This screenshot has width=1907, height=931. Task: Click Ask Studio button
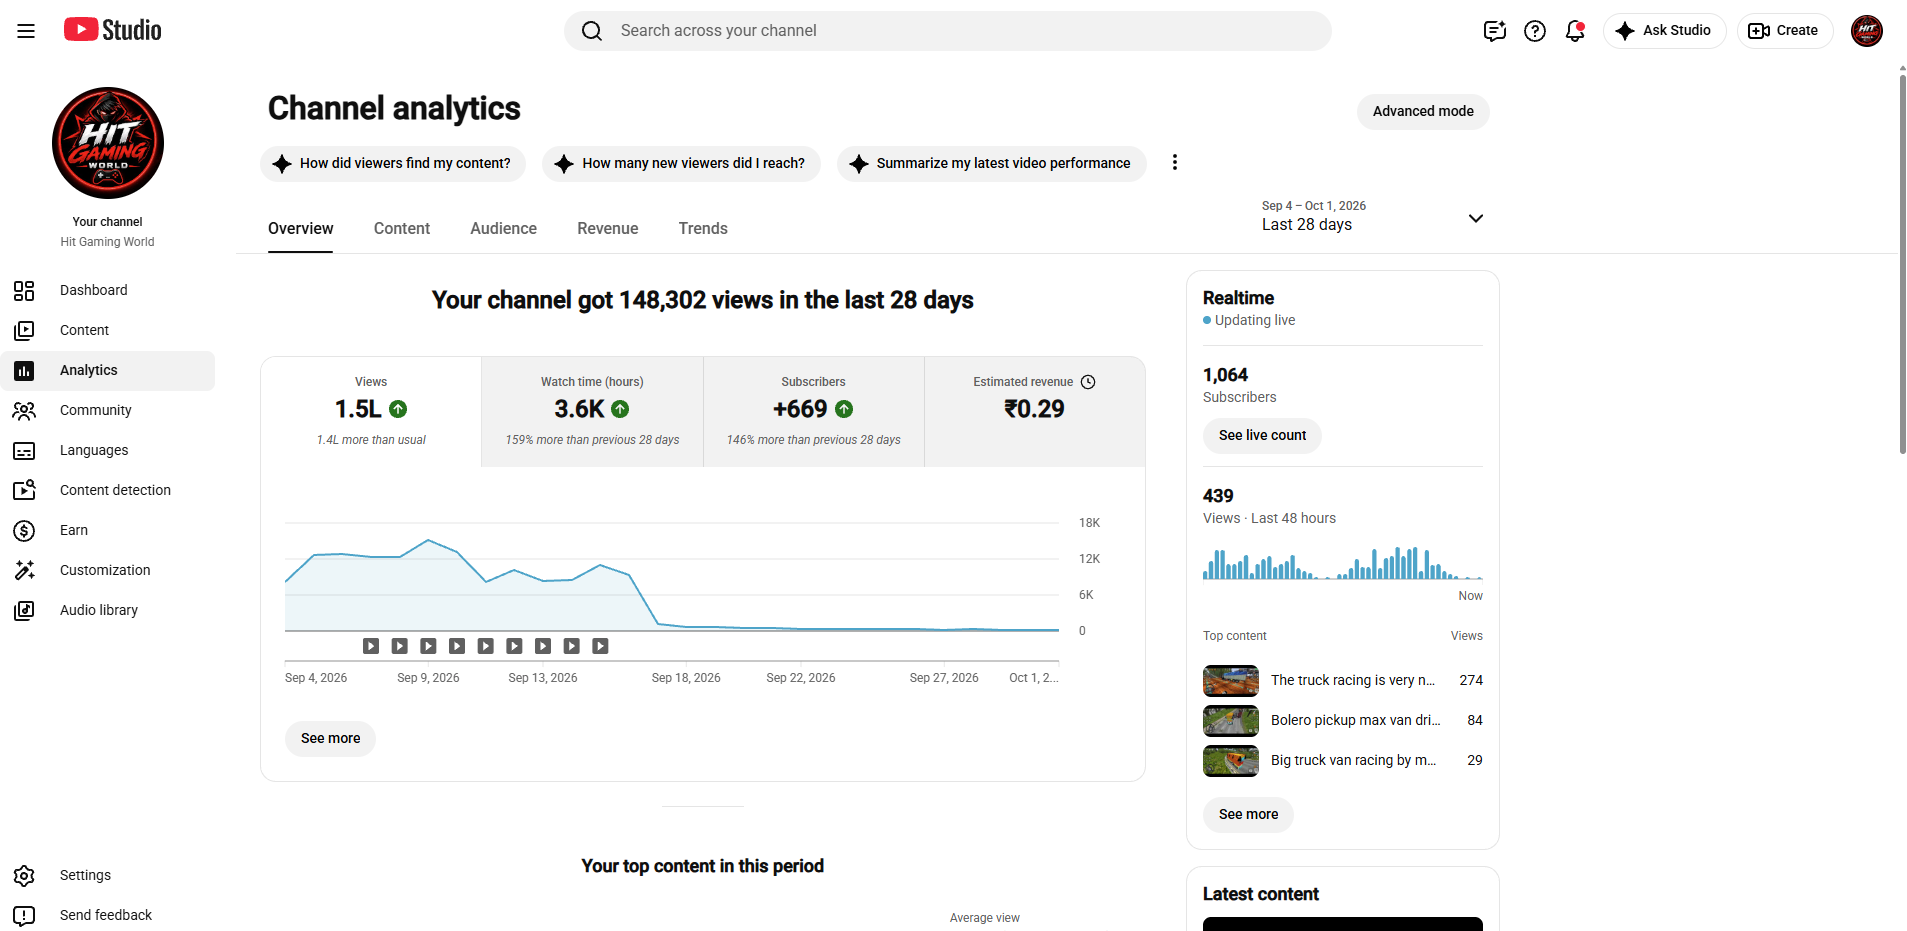pyautogui.click(x=1664, y=31)
